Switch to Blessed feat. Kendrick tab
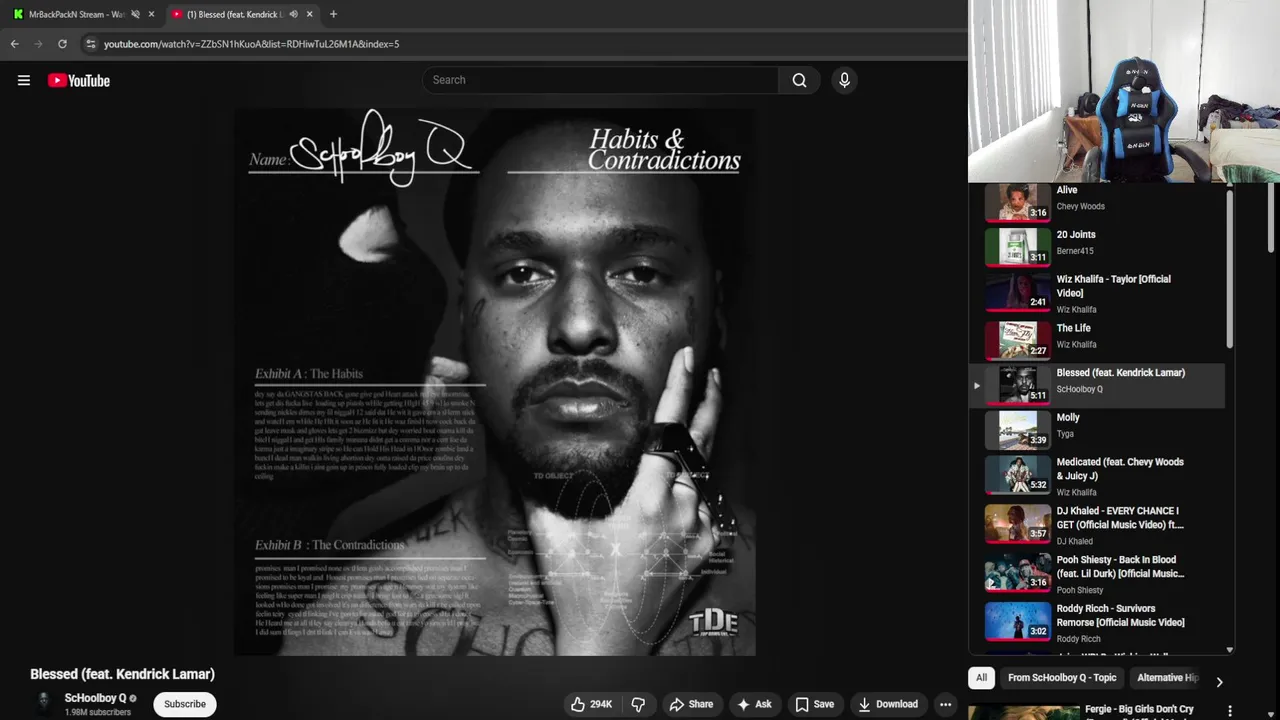Screen dimensions: 1280x720 (240, 14)
